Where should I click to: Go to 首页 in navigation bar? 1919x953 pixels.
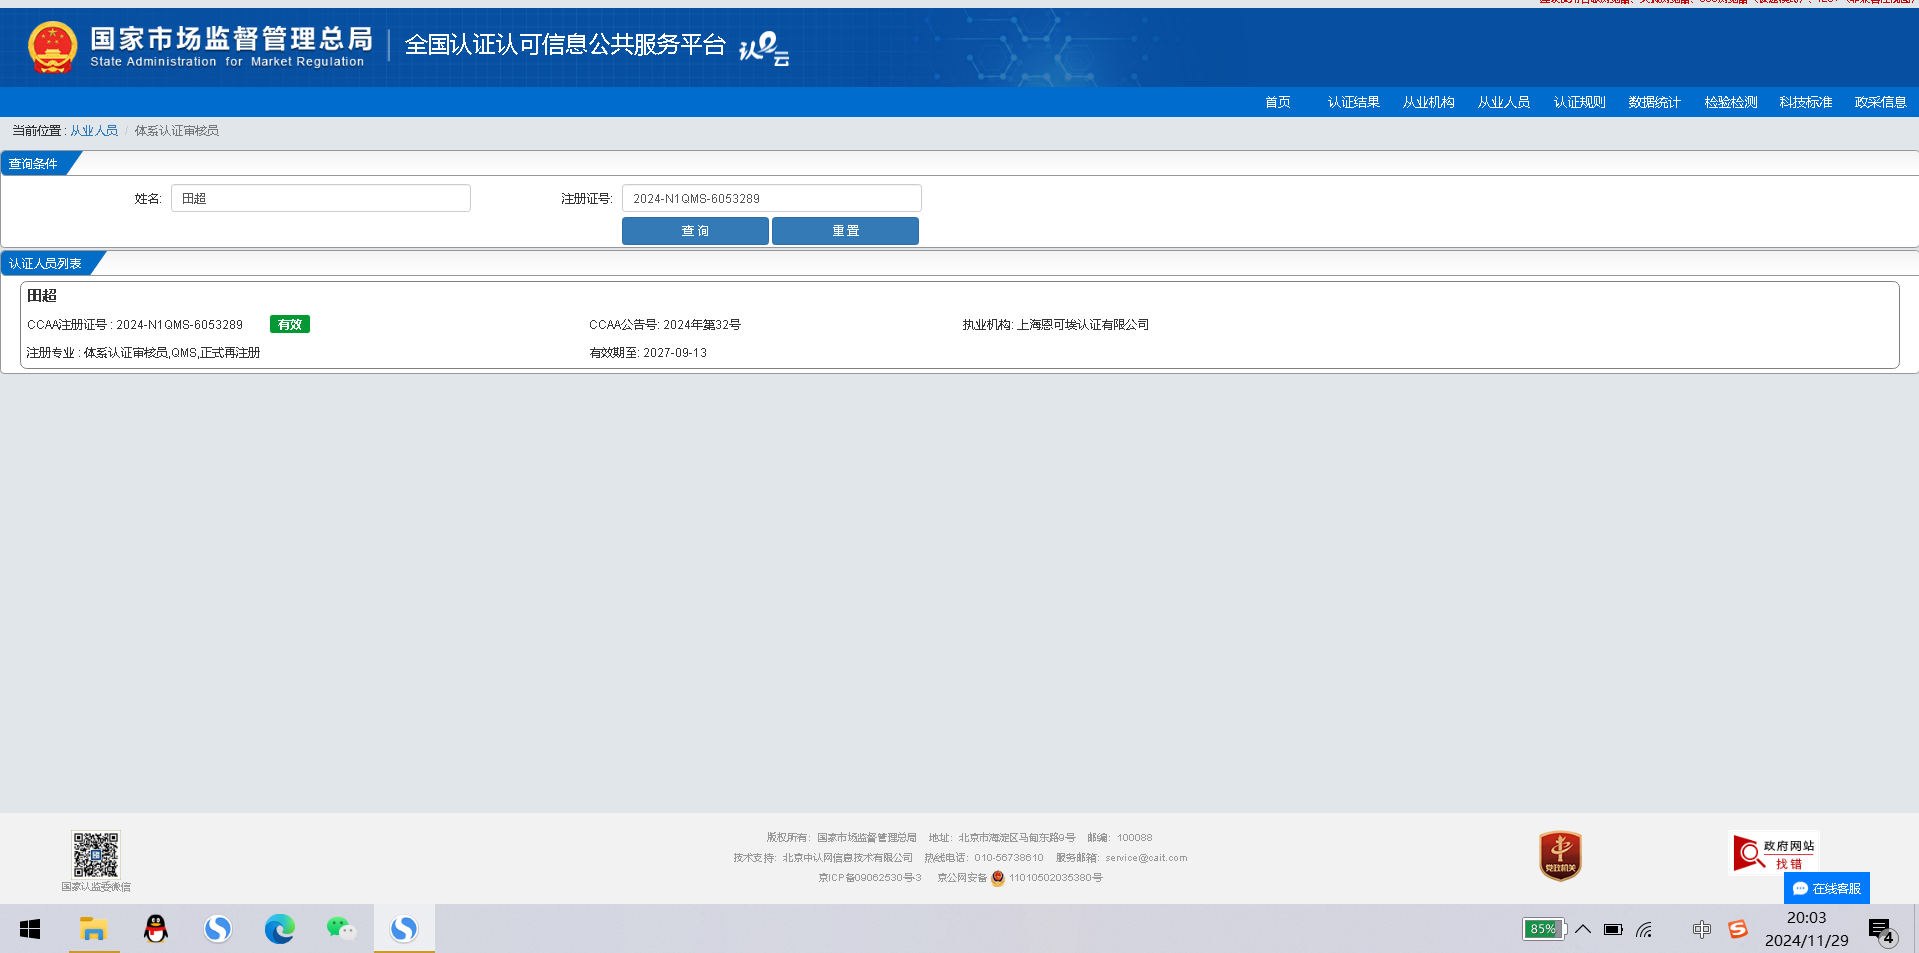click(x=1277, y=102)
